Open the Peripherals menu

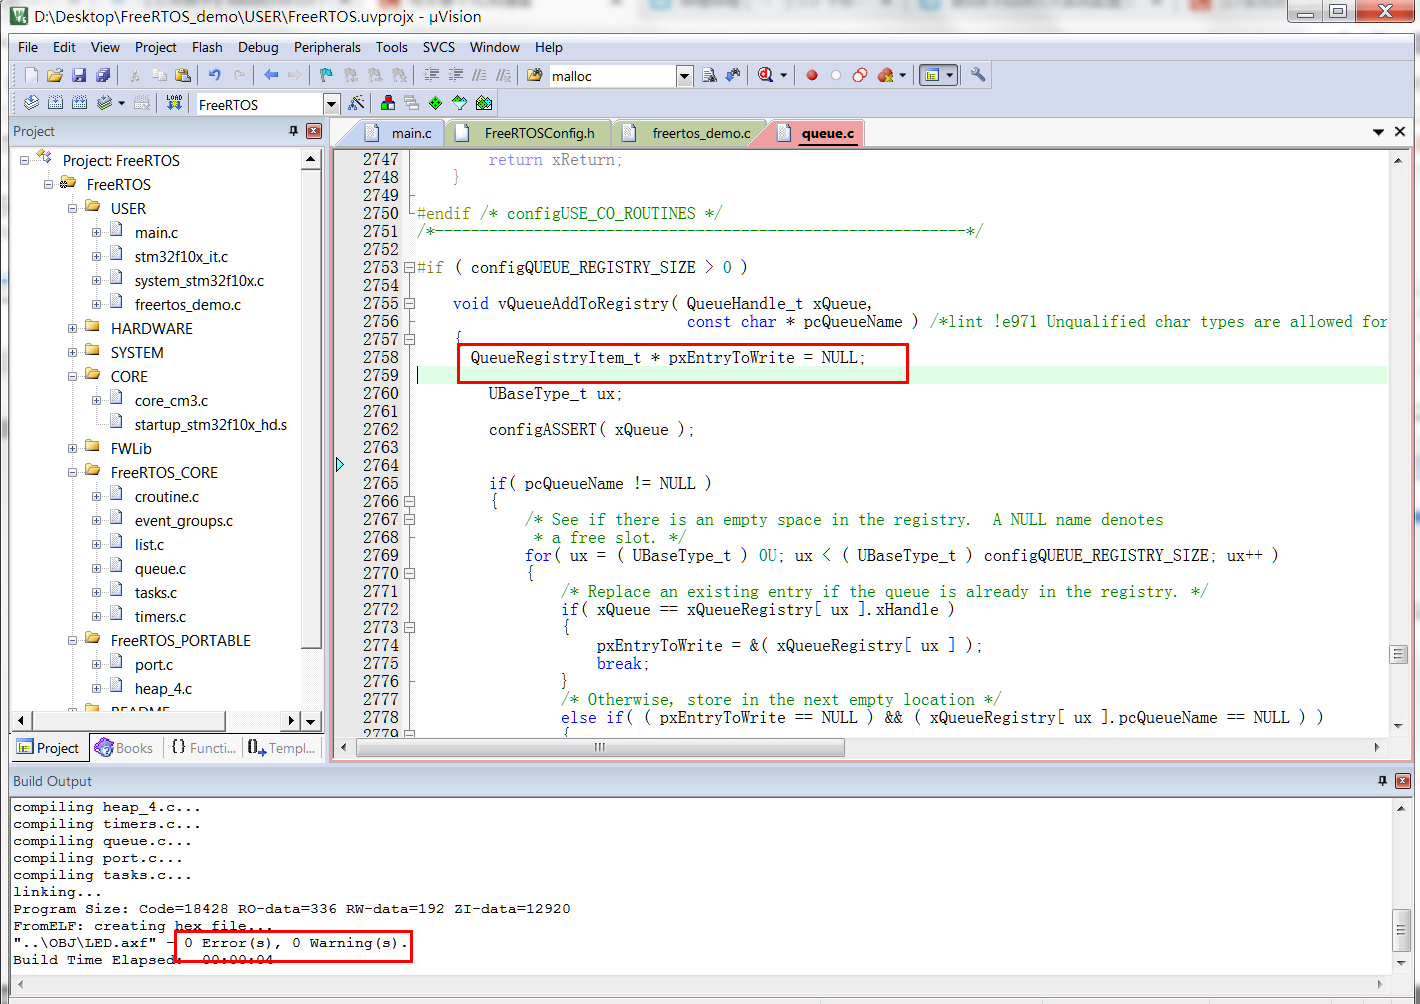coord(327,47)
